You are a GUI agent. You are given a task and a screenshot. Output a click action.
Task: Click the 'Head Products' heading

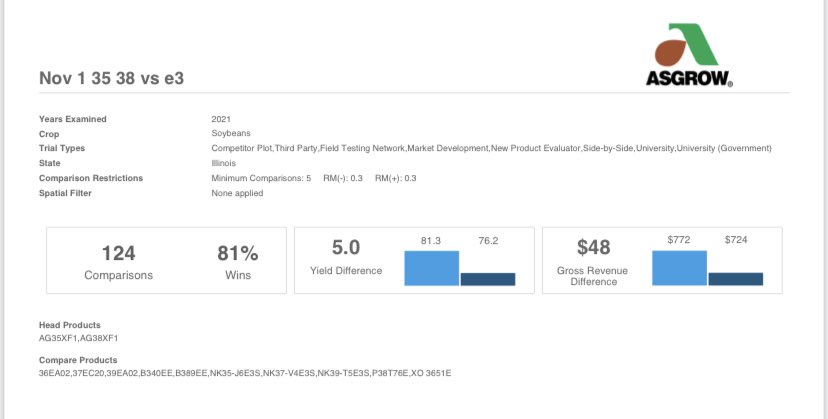pyautogui.click(x=70, y=325)
